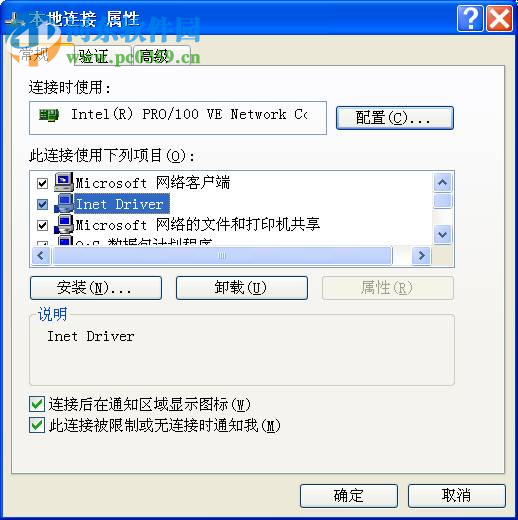Switch to the 验证 tab

coord(102,56)
